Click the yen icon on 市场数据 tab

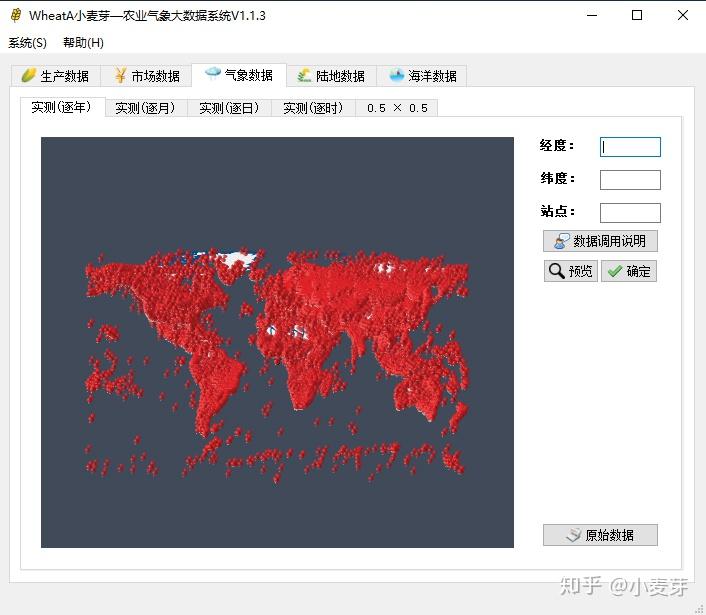point(120,75)
